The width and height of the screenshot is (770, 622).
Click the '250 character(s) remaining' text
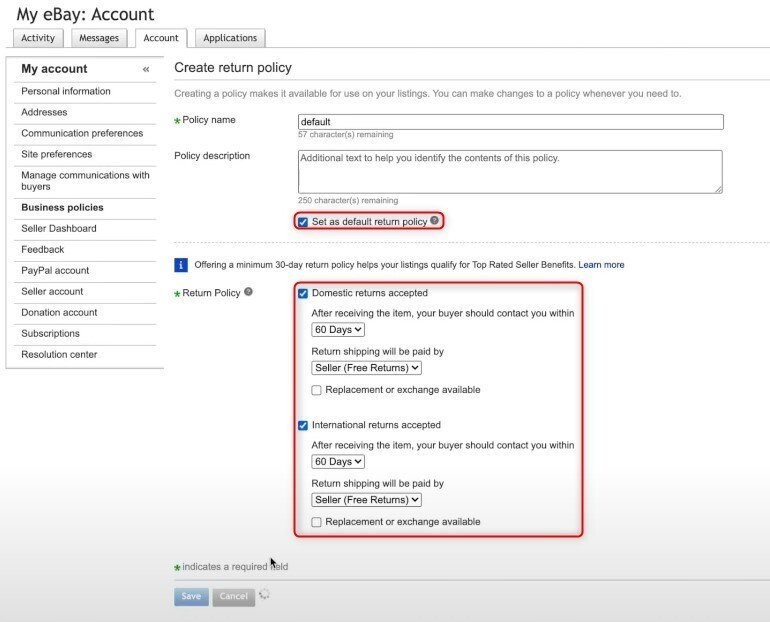click(348, 200)
